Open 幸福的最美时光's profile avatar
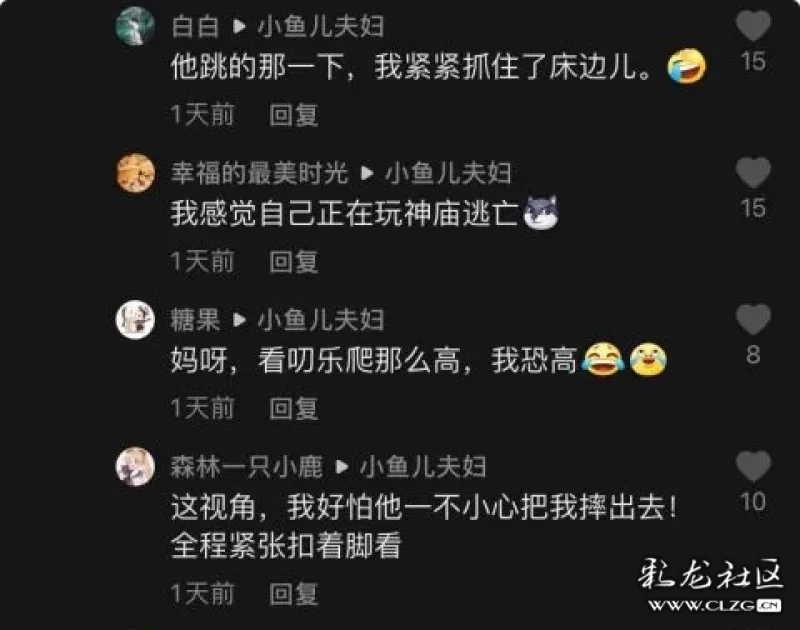Viewport: 800px width, 630px height. (135, 173)
